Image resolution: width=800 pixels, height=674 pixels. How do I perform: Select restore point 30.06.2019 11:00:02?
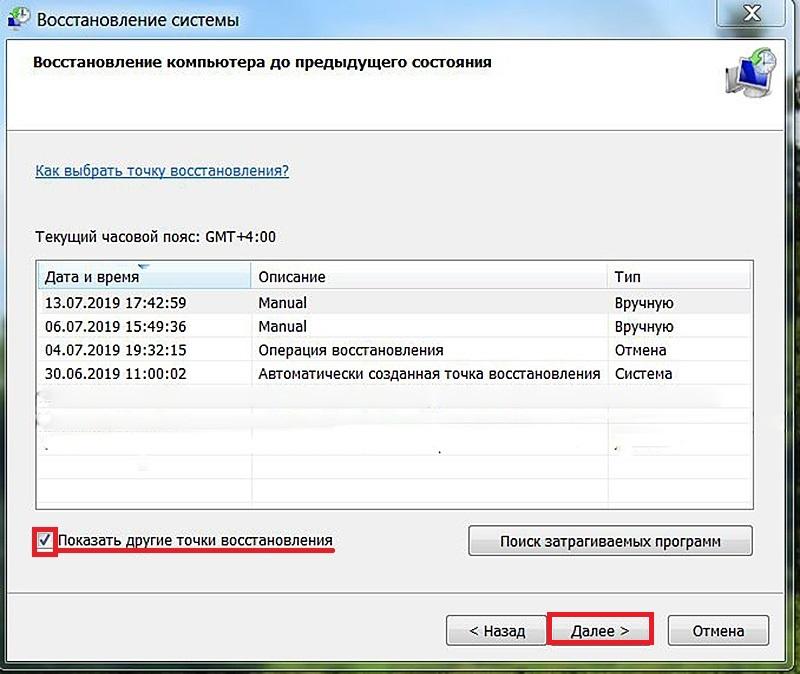[394, 373]
